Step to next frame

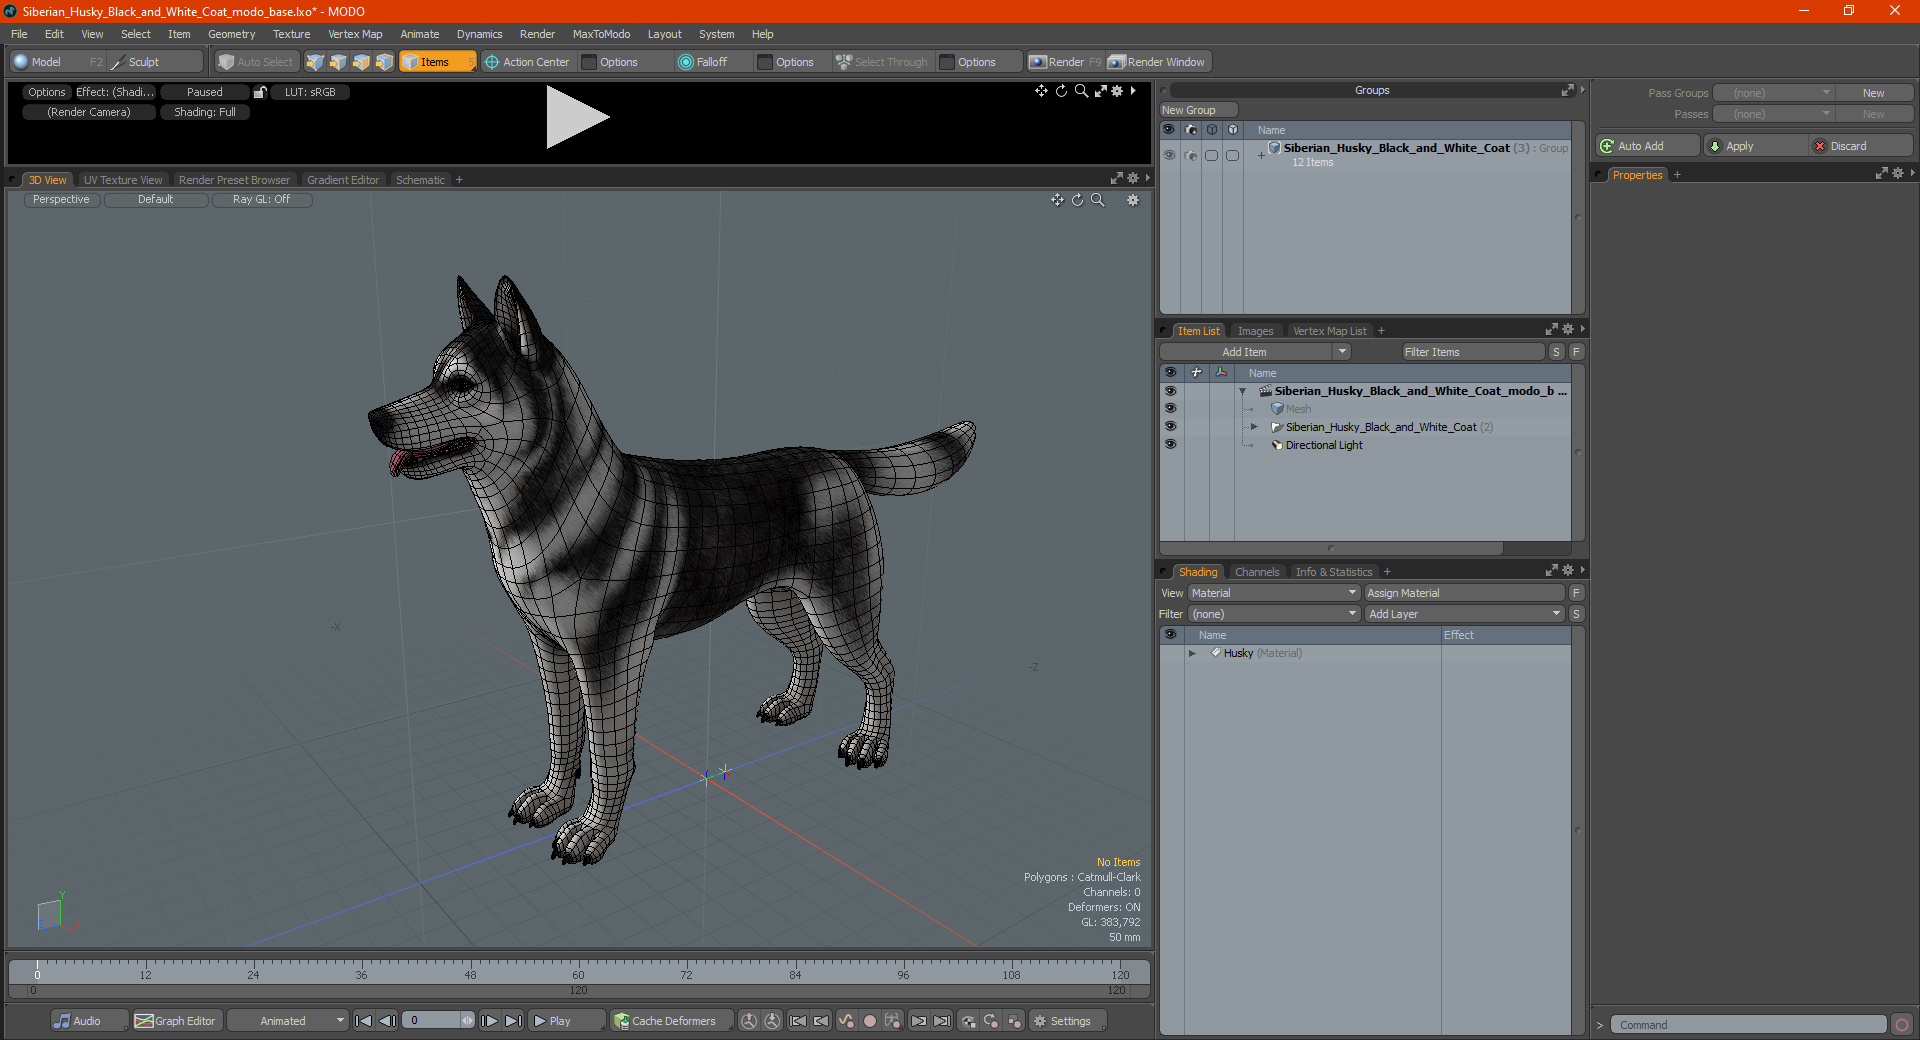(489, 1021)
